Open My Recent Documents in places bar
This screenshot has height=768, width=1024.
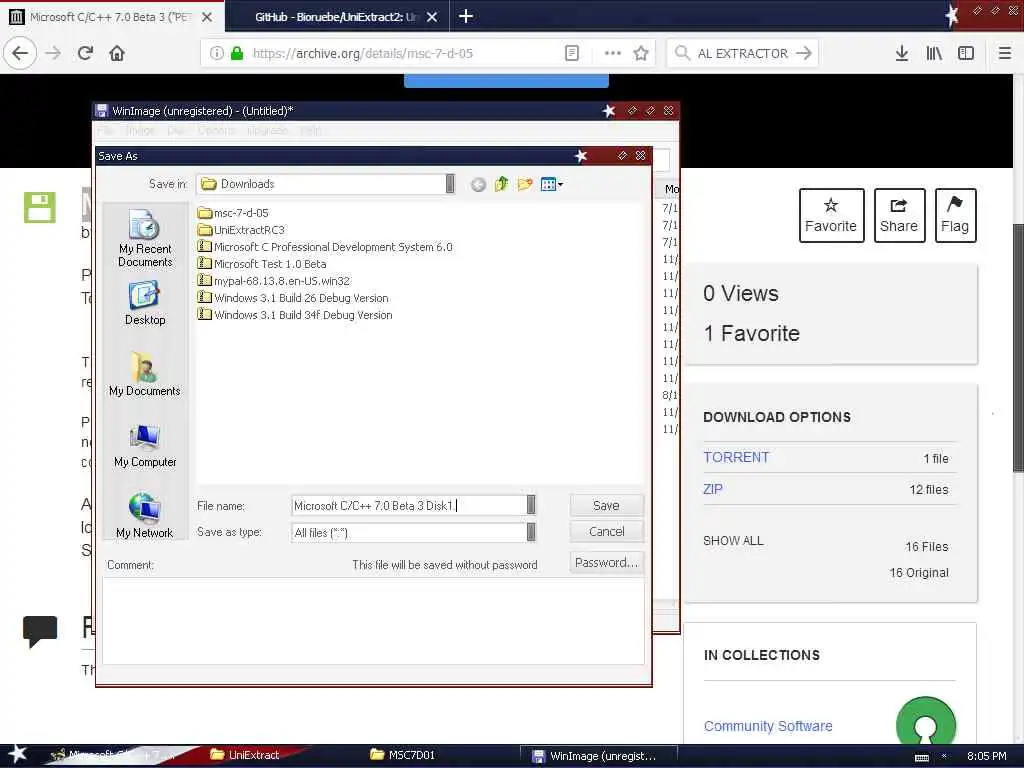[x=145, y=239]
